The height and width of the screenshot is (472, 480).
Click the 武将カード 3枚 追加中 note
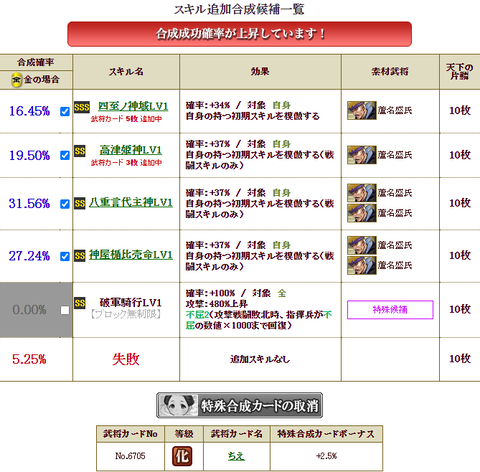coord(126,163)
